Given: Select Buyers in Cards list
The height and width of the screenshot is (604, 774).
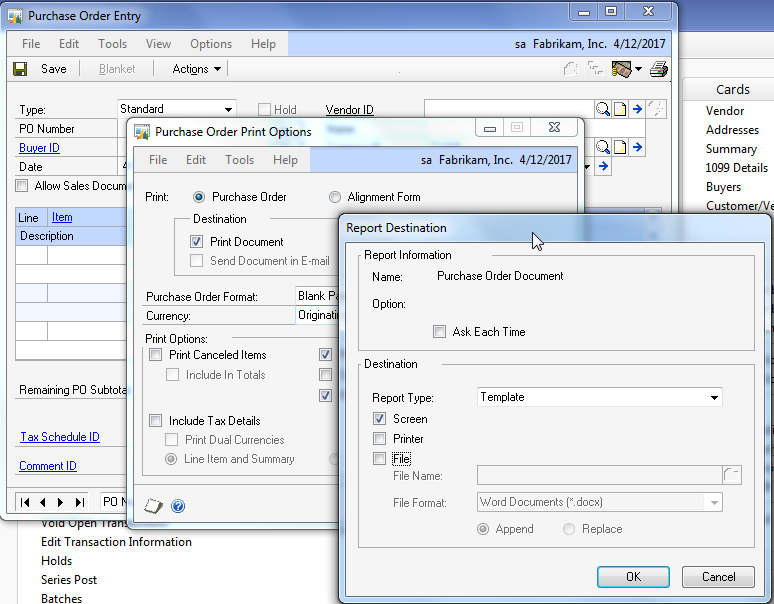Looking at the screenshot, I should point(723,187).
